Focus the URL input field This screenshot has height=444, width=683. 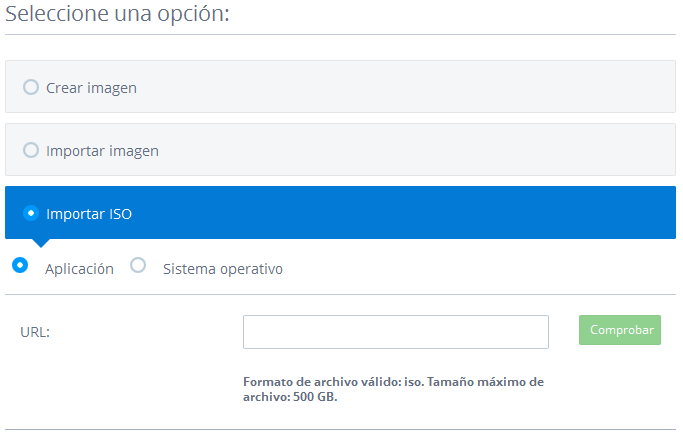395,332
